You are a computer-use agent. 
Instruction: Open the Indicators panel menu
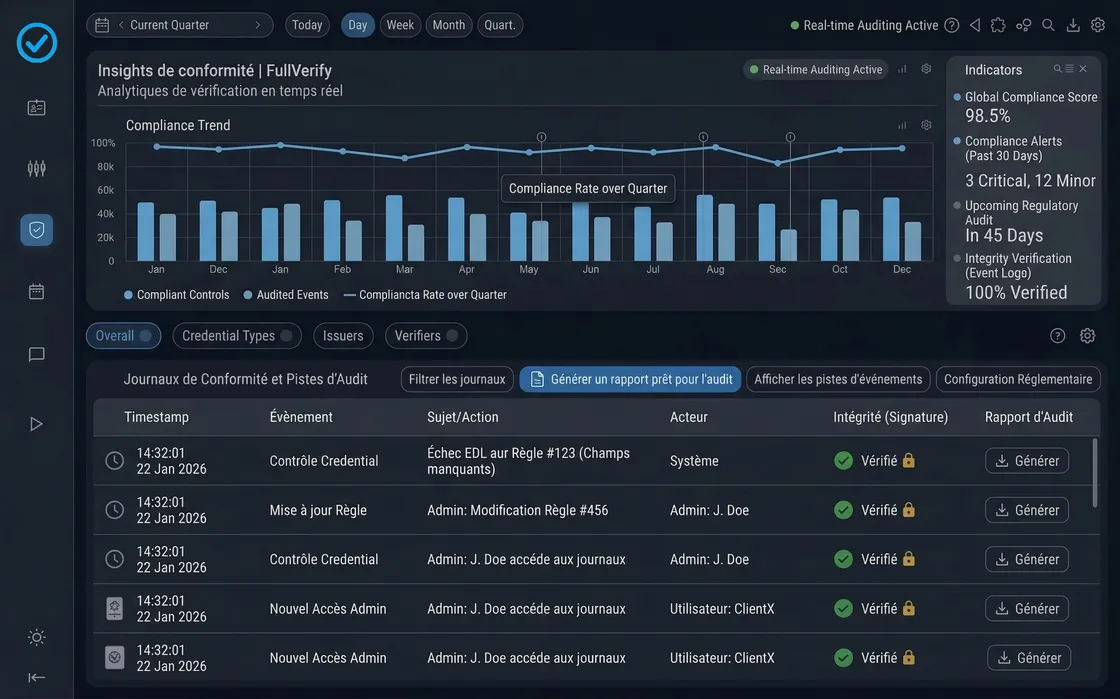pos(1071,69)
